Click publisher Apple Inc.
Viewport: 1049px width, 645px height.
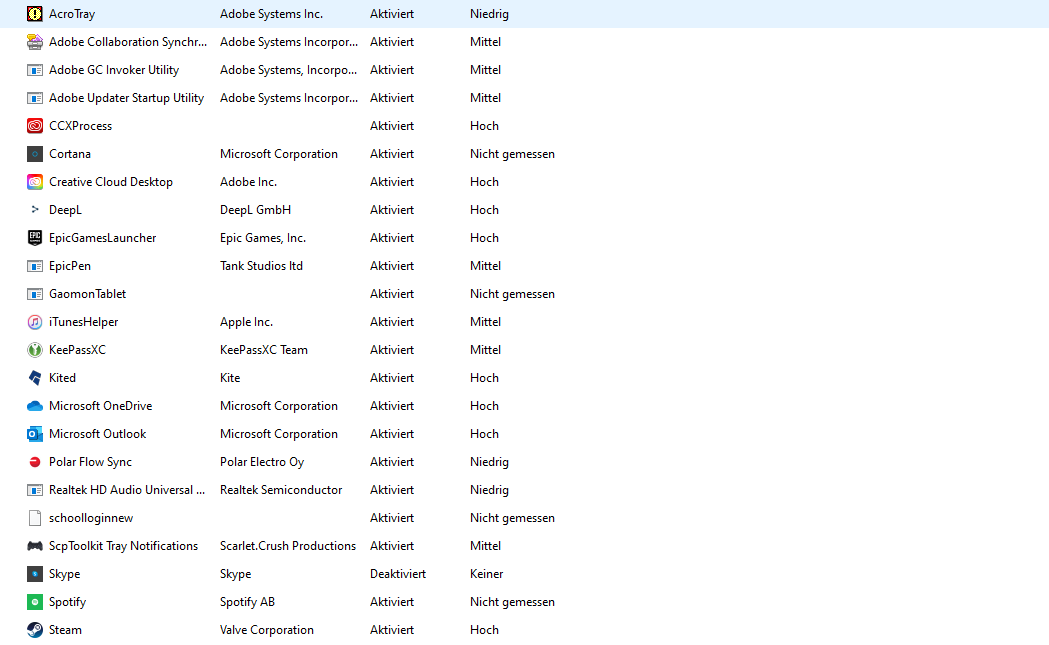[x=246, y=322]
